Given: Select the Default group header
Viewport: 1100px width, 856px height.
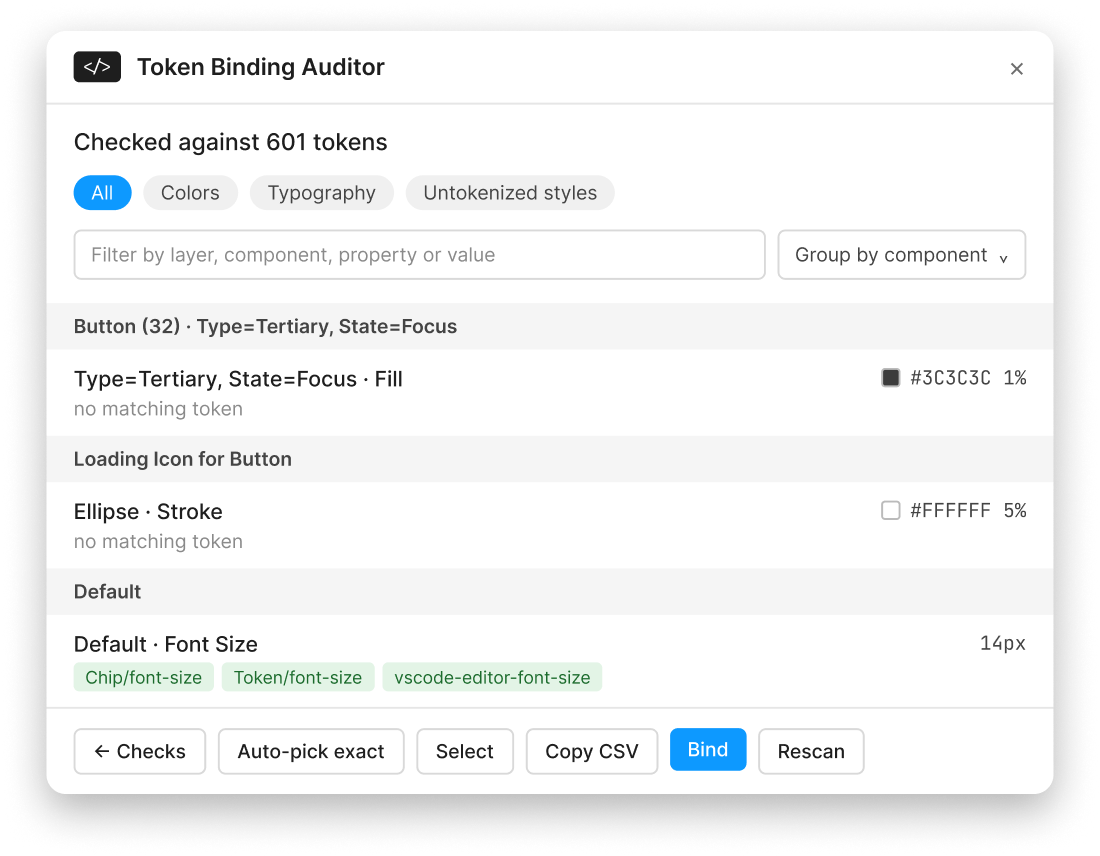Looking at the screenshot, I should 550,591.
